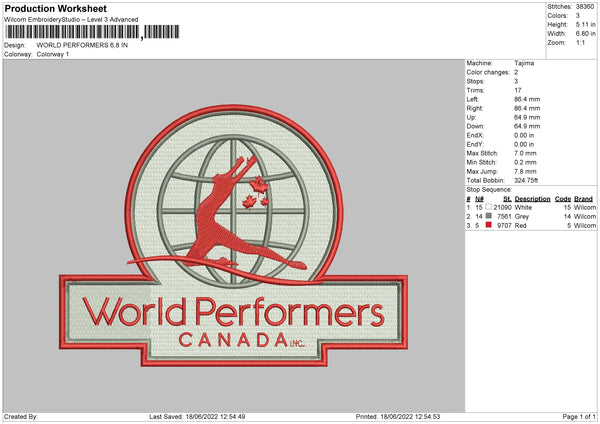
Task: Click the Color changes value 2
Action: 516,72
